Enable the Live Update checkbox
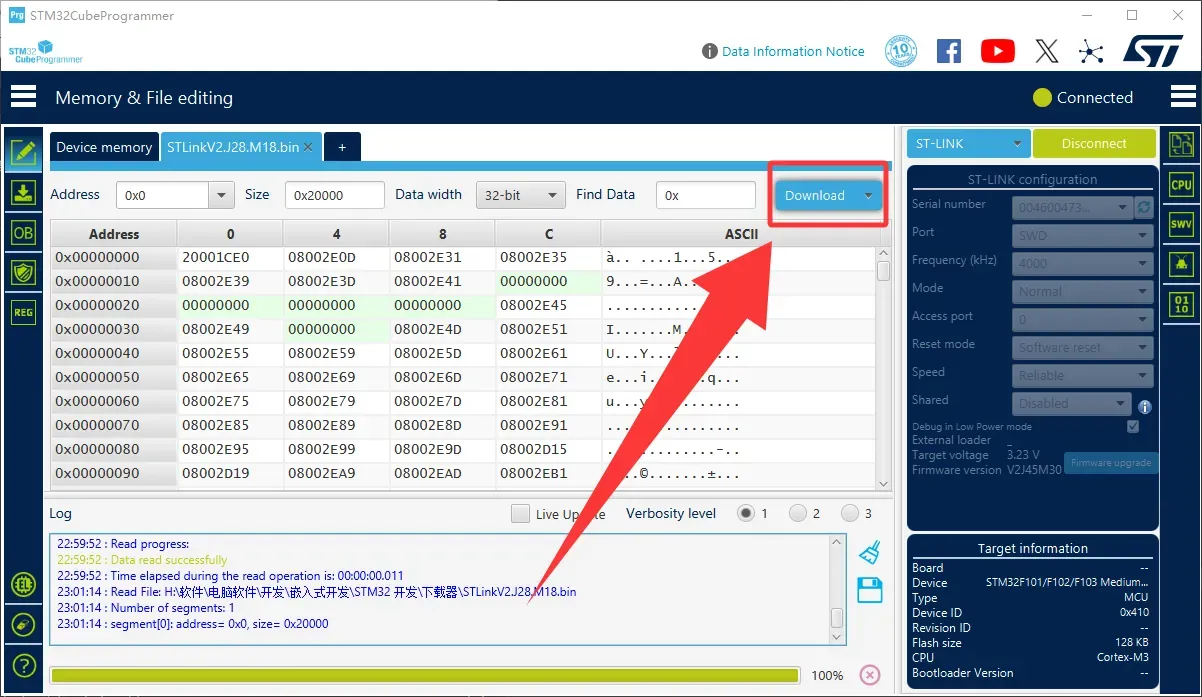The height and width of the screenshot is (697, 1202). pyautogui.click(x=520, y=513)
